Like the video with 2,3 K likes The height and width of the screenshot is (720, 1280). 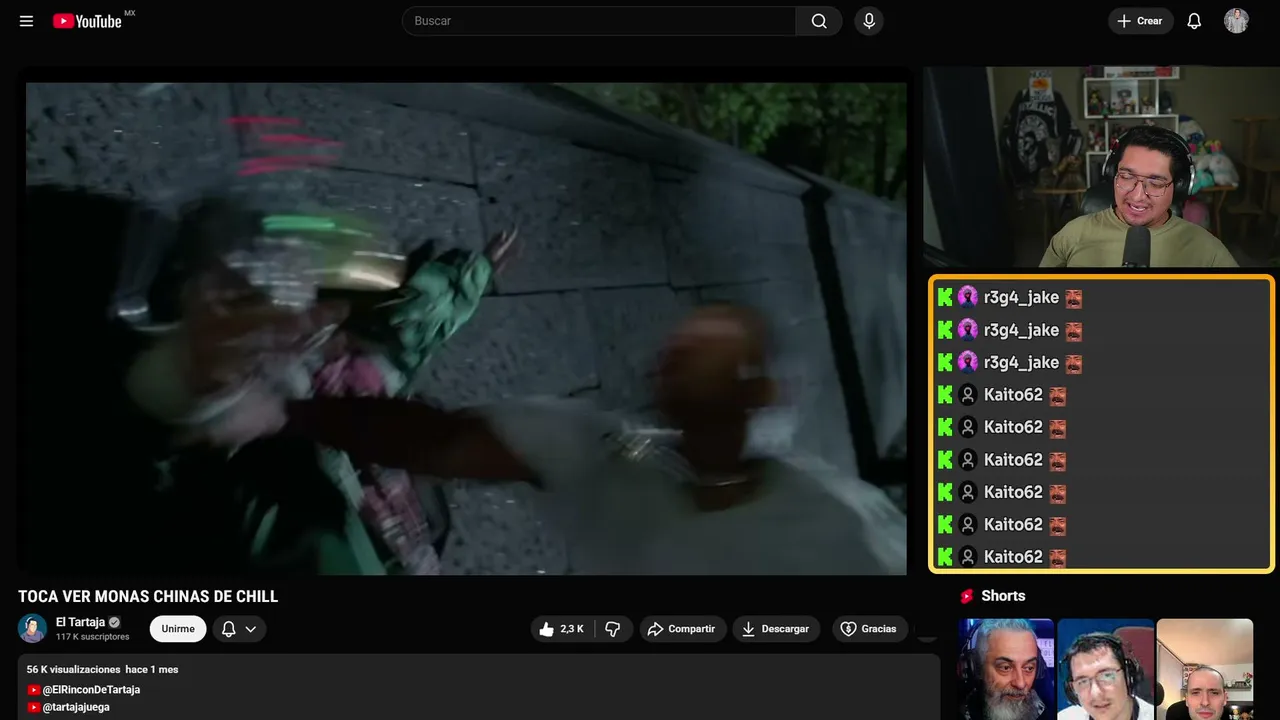(563, 629)
